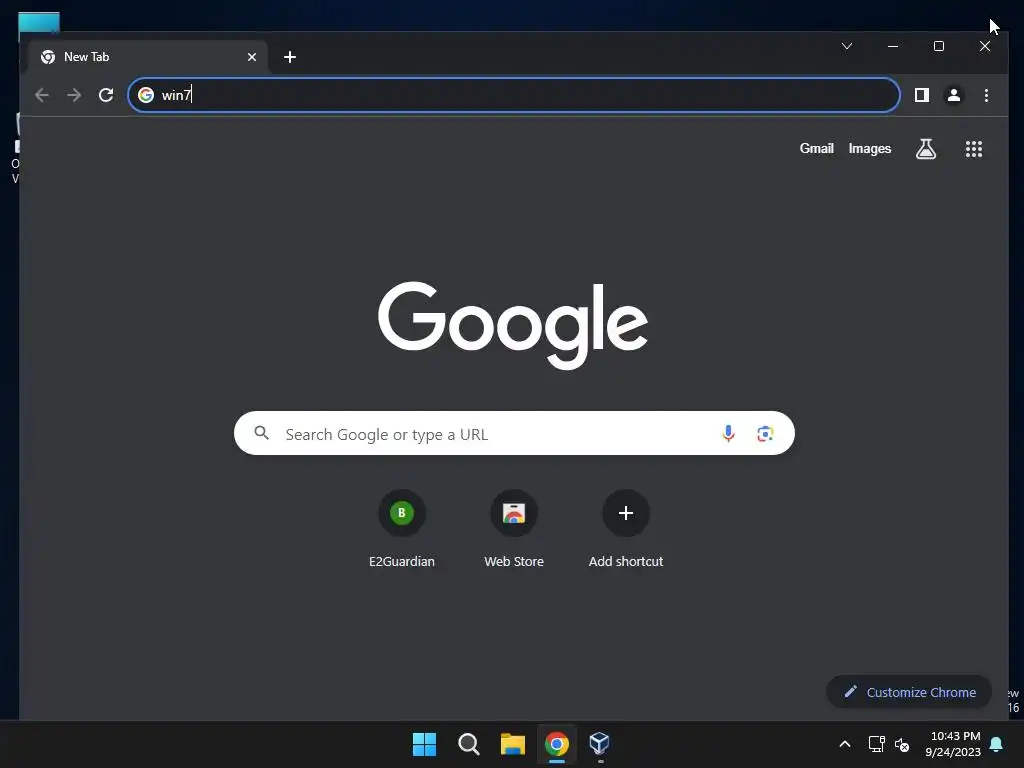The width and height of the screenshot is (1024, 768).
Task: Click the Google icon in the address bar
Action: [x=146, y=95]
